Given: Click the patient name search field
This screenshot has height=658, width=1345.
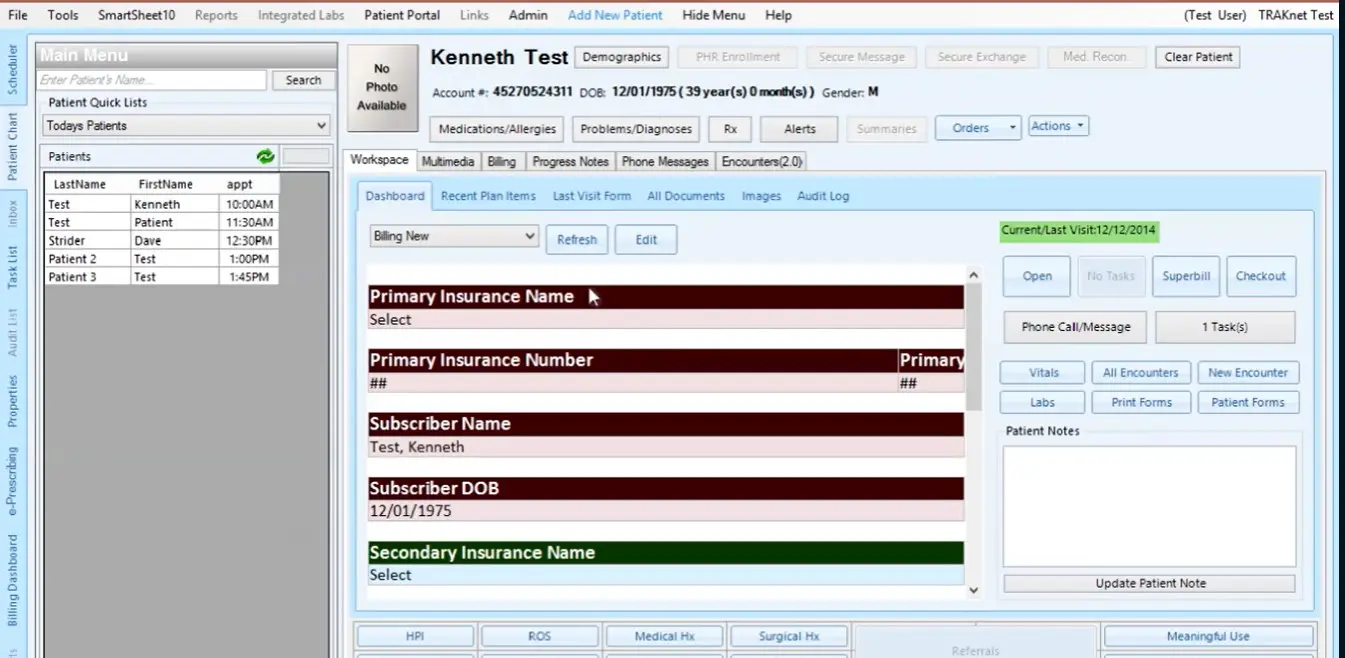Looking at the screenshot, I should click(x=150, y=79).
